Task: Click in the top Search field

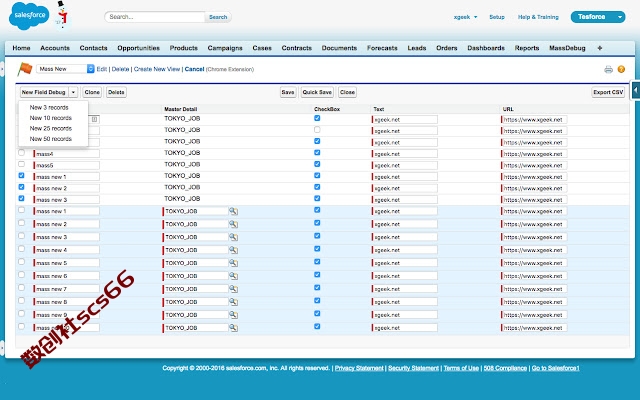Action: click(x=155, y=17)
